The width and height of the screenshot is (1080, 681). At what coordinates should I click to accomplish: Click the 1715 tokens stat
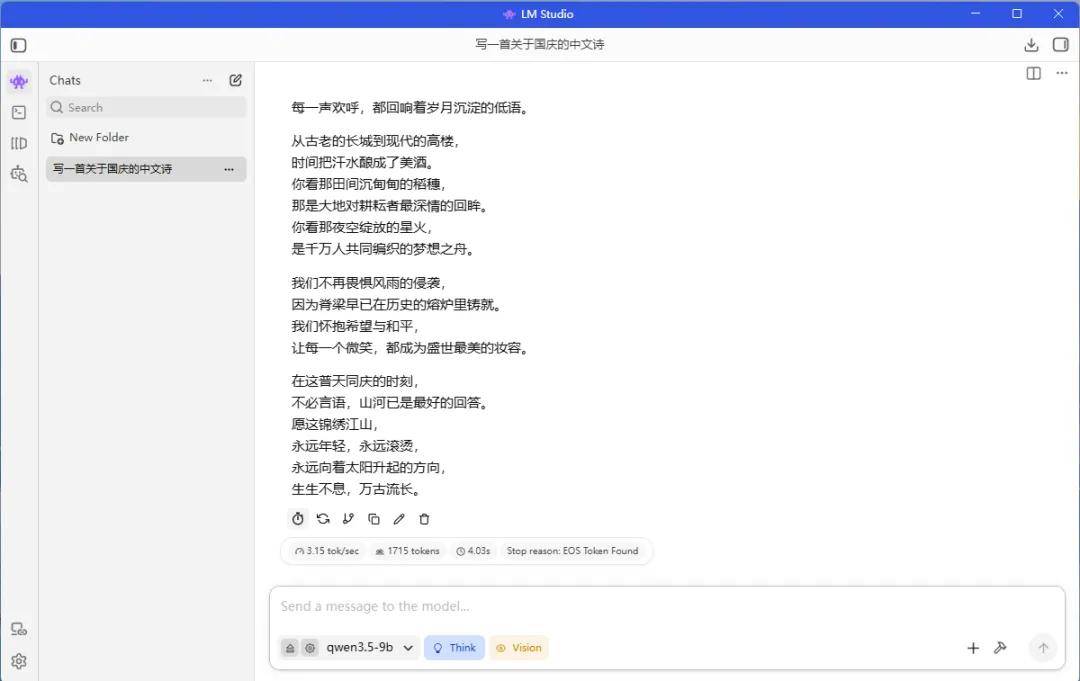pyautogui.click(x=407, y=552)
